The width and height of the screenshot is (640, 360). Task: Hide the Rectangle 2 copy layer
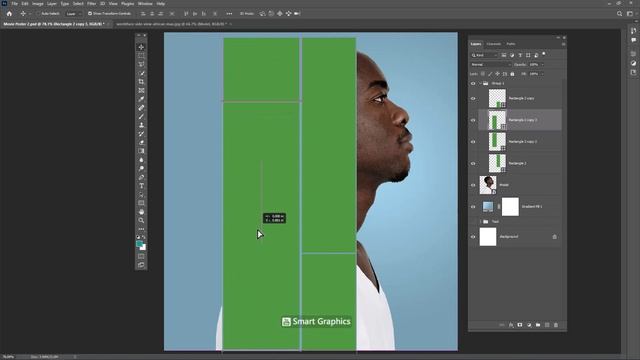(473, 98)
